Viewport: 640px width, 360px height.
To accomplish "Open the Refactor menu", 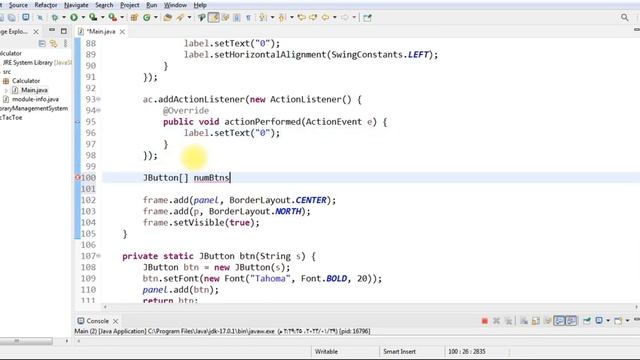I will (46, 5).
